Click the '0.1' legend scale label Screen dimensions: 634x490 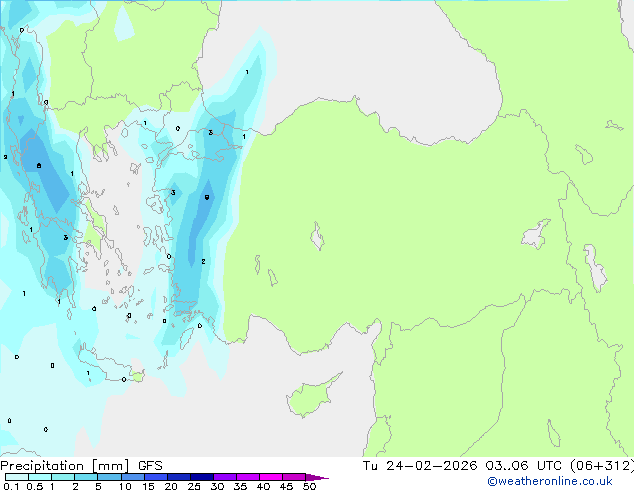(11, 486)
